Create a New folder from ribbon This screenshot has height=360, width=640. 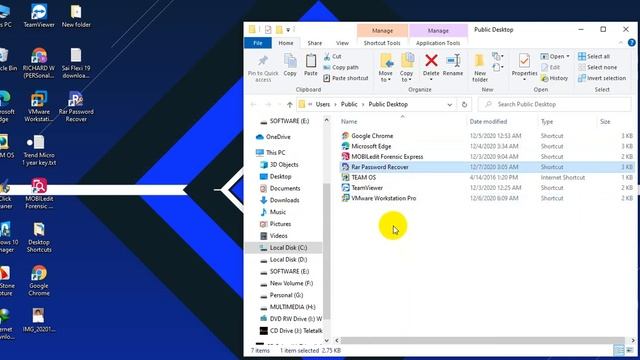480,68
